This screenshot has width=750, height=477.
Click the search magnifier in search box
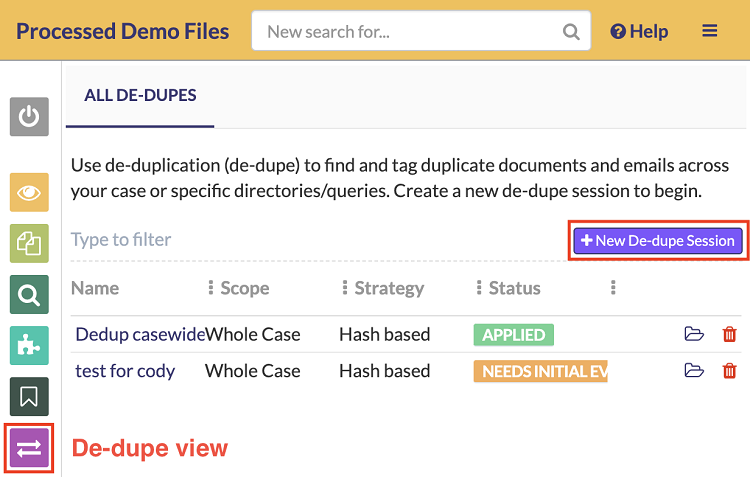(x=571, y=32)
